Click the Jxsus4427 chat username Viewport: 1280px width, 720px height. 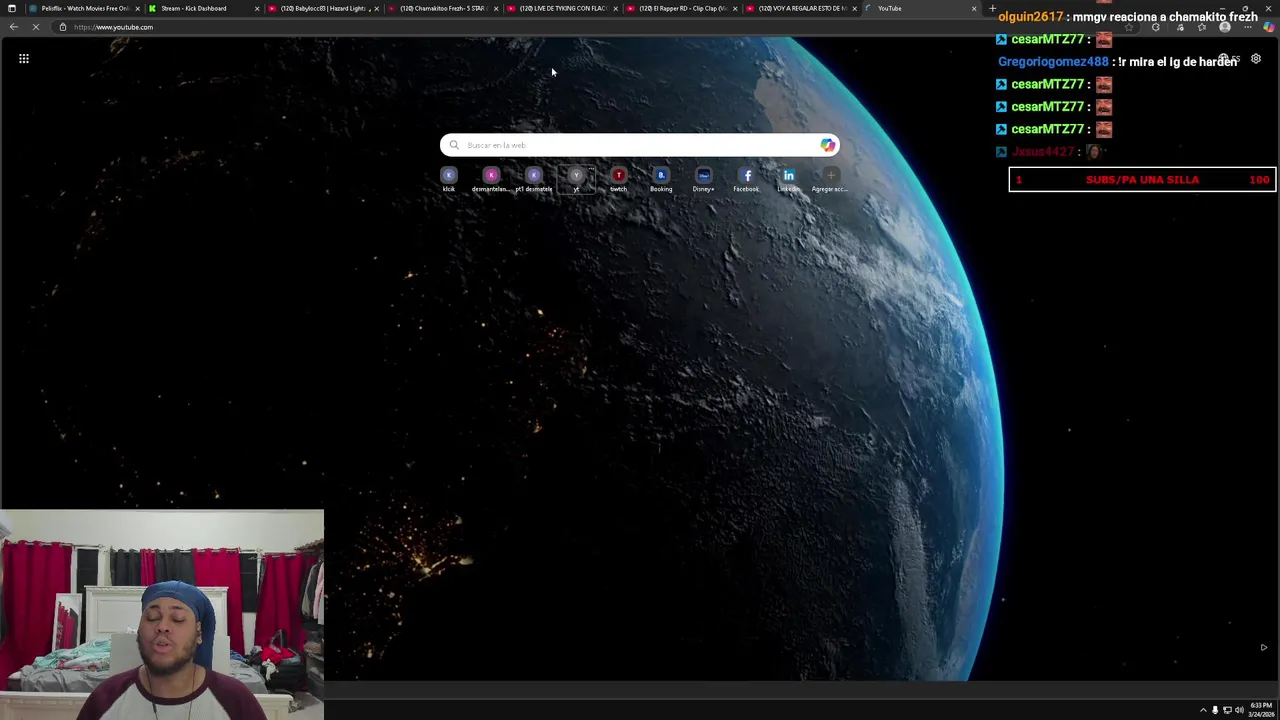1043,151
